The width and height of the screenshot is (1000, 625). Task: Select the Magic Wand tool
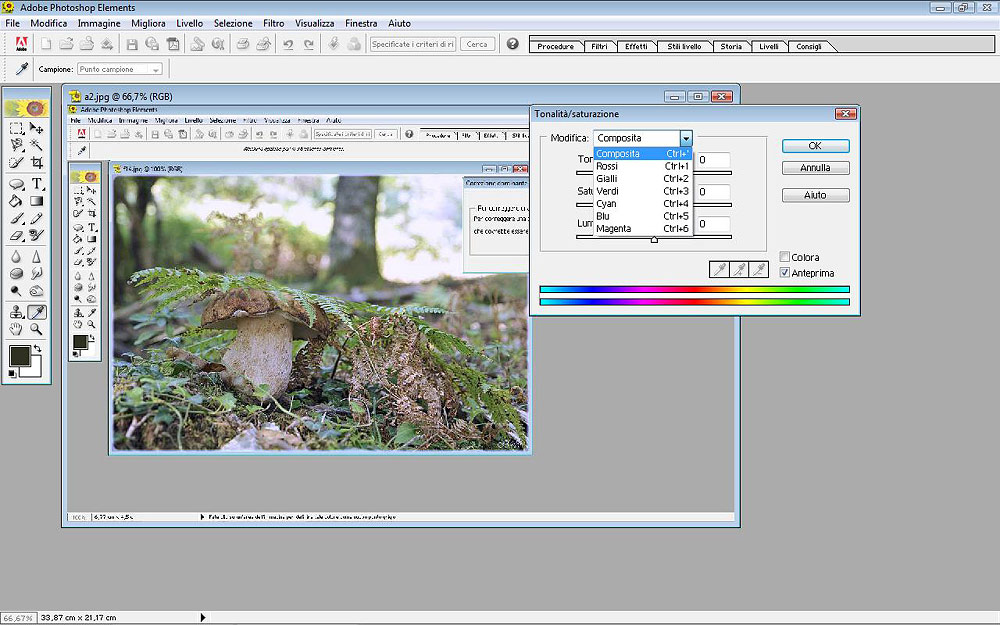point(37,145)
